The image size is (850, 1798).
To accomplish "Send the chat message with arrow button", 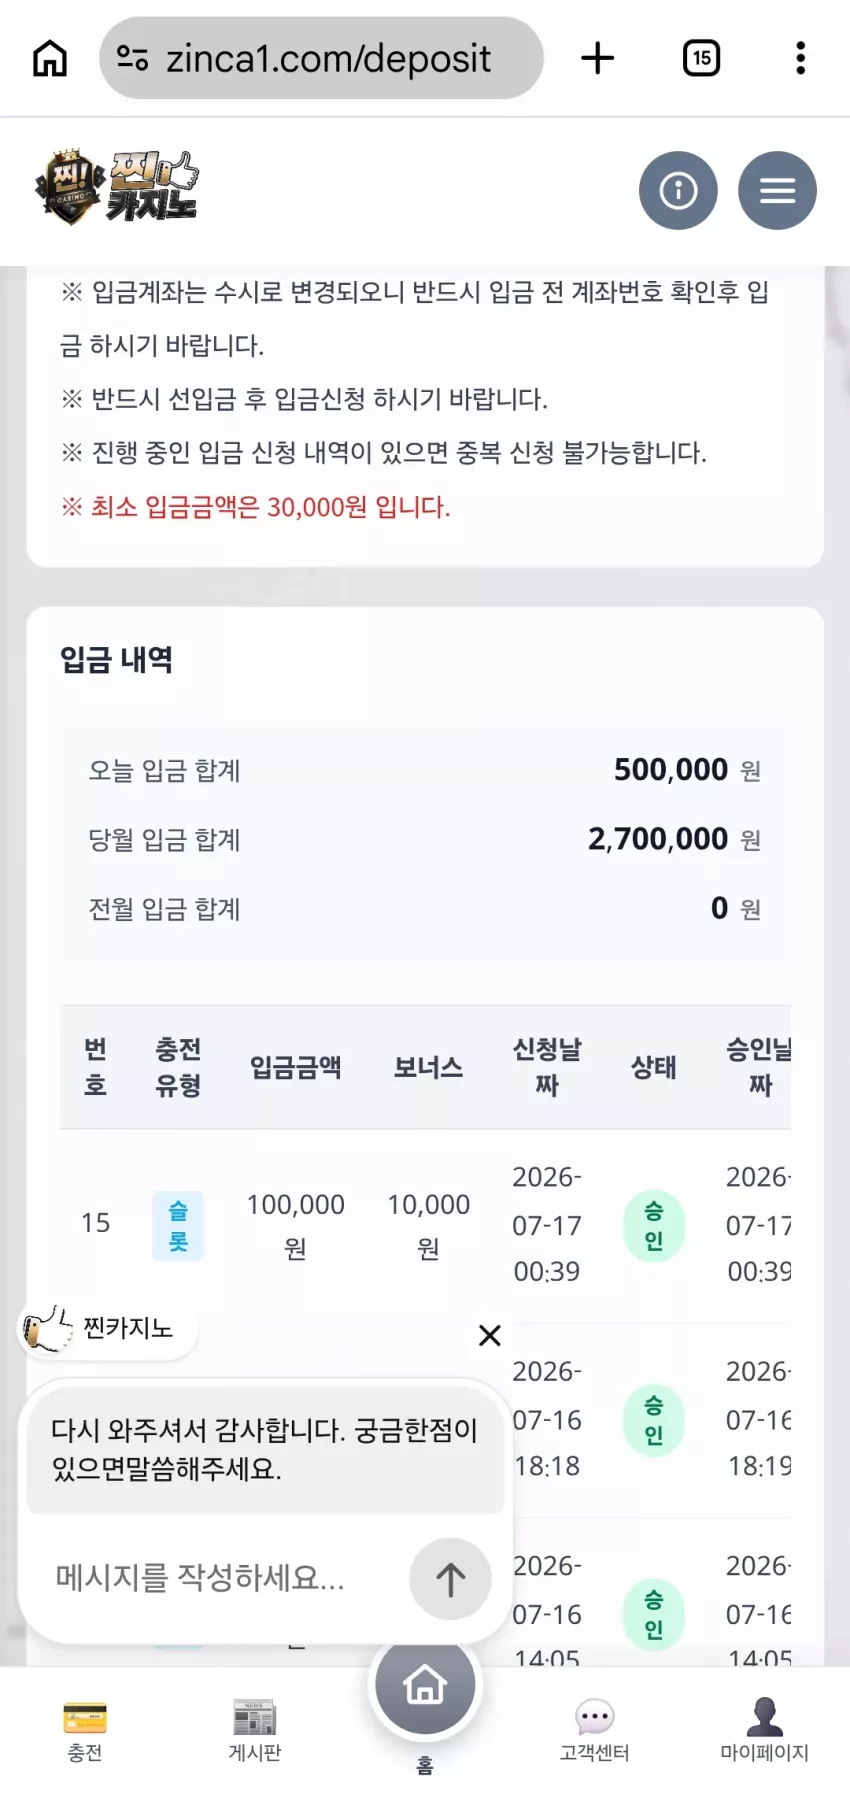I will [x=450, y=1579].
